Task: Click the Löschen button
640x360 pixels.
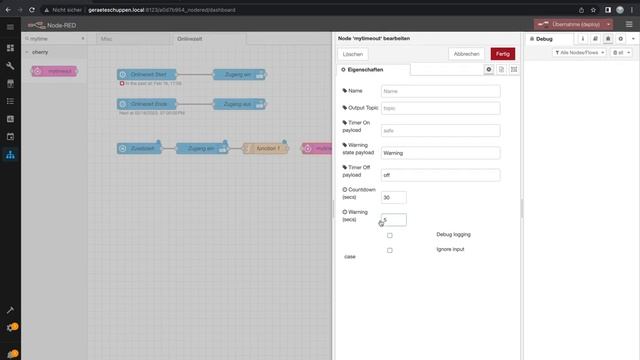Action: 353,54
